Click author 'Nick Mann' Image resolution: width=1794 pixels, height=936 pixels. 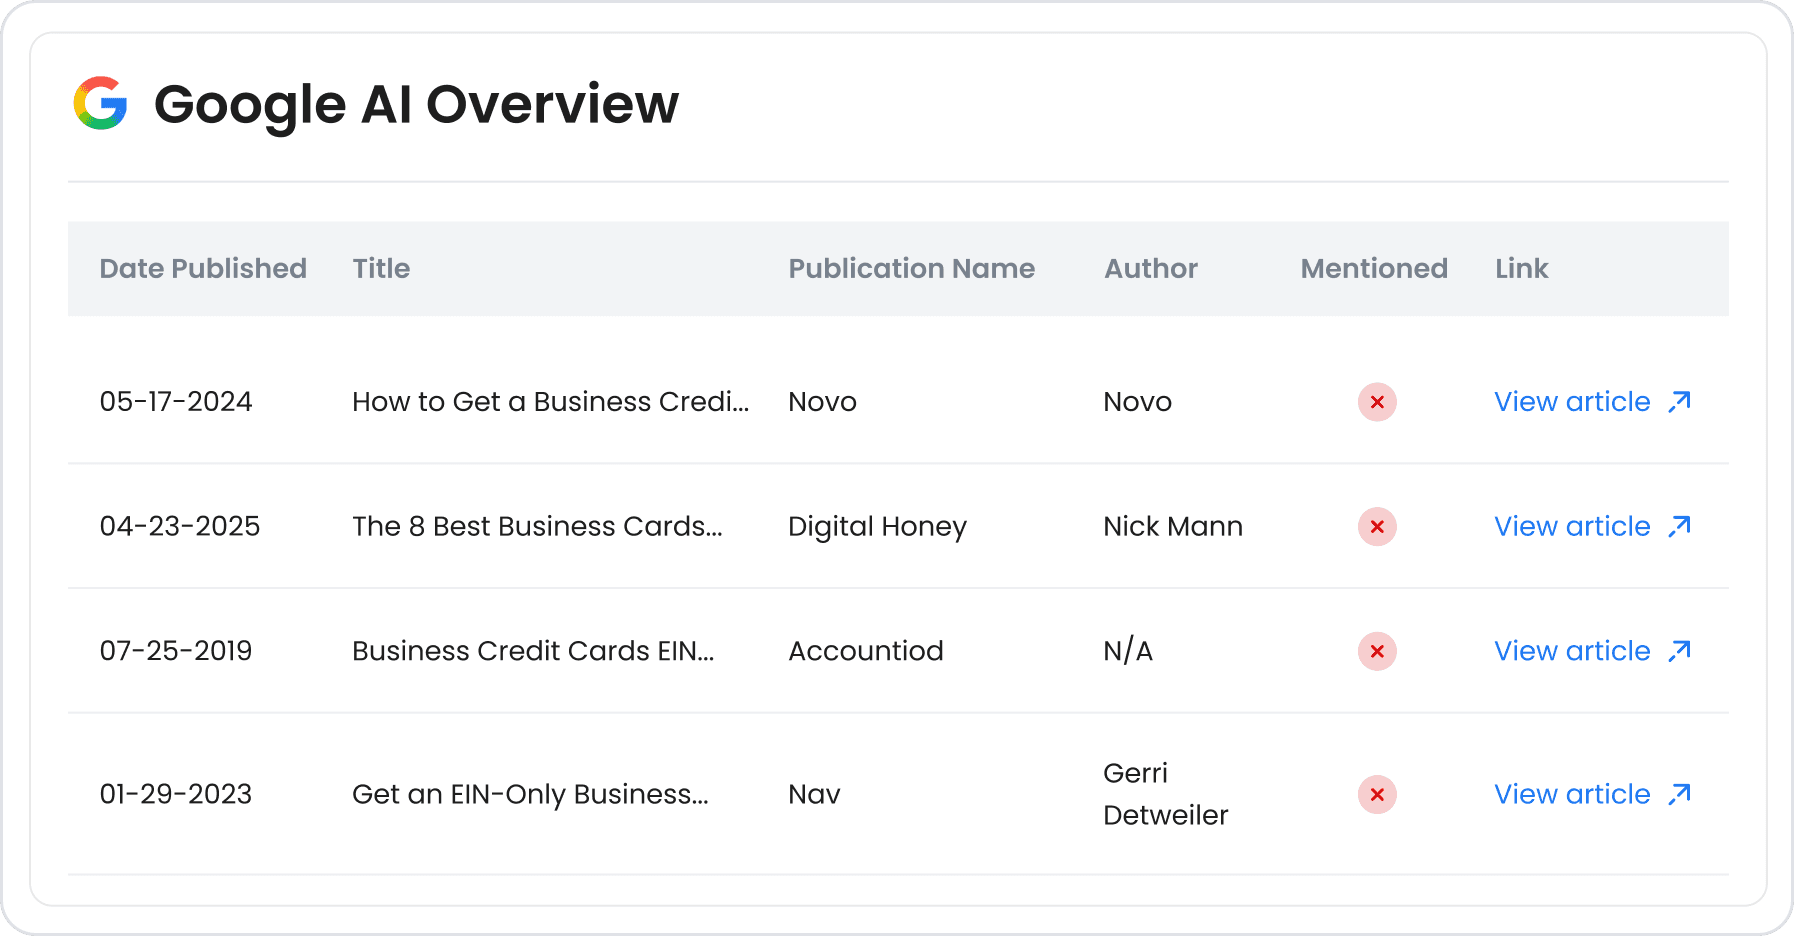pos(1173,527)
